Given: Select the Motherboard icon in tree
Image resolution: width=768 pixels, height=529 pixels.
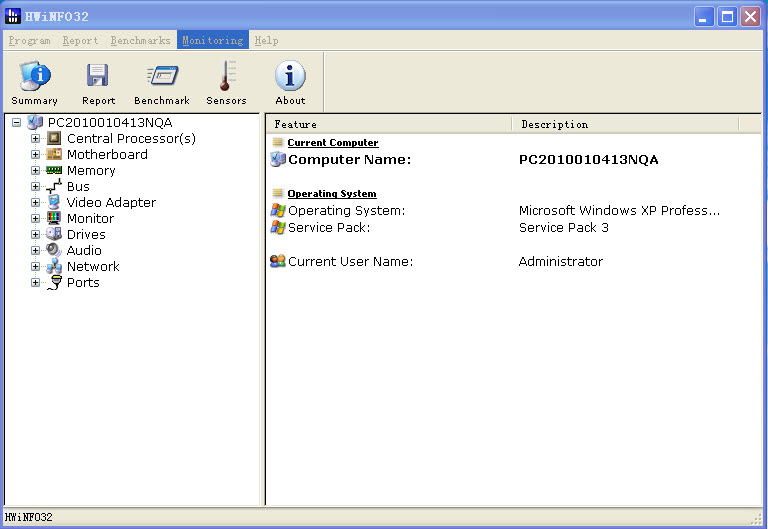Looking at the screenshot, I should 54,155.
